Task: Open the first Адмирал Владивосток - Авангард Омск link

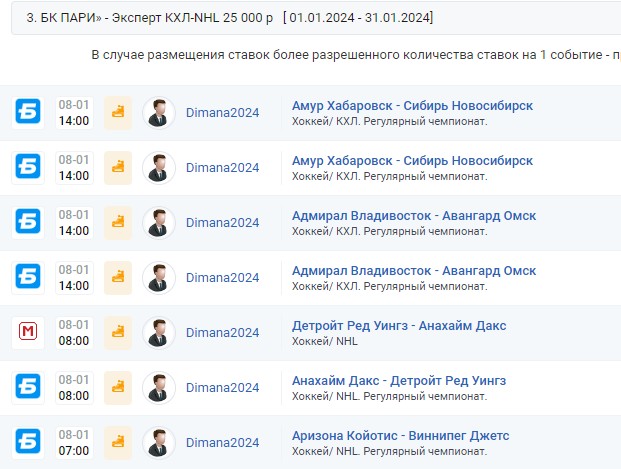Action: 414,216
